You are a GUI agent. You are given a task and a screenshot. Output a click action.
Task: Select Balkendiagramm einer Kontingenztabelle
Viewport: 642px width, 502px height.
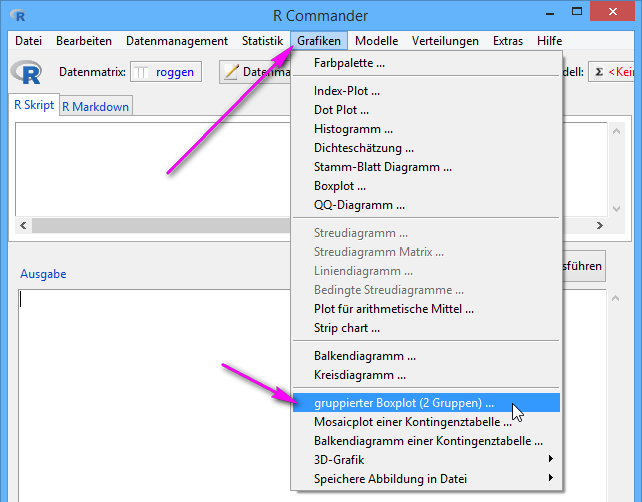click(426, 441)
